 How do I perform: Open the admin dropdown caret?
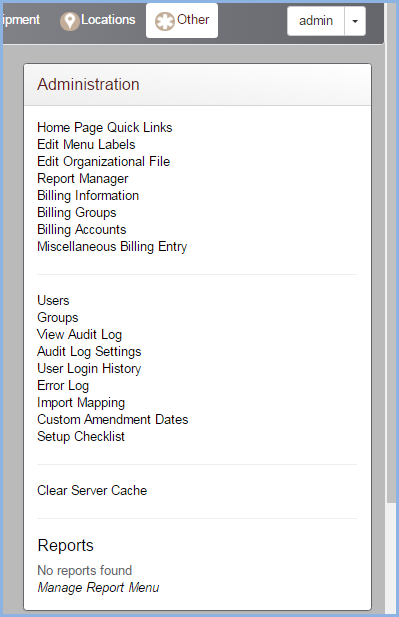point(355,21)
